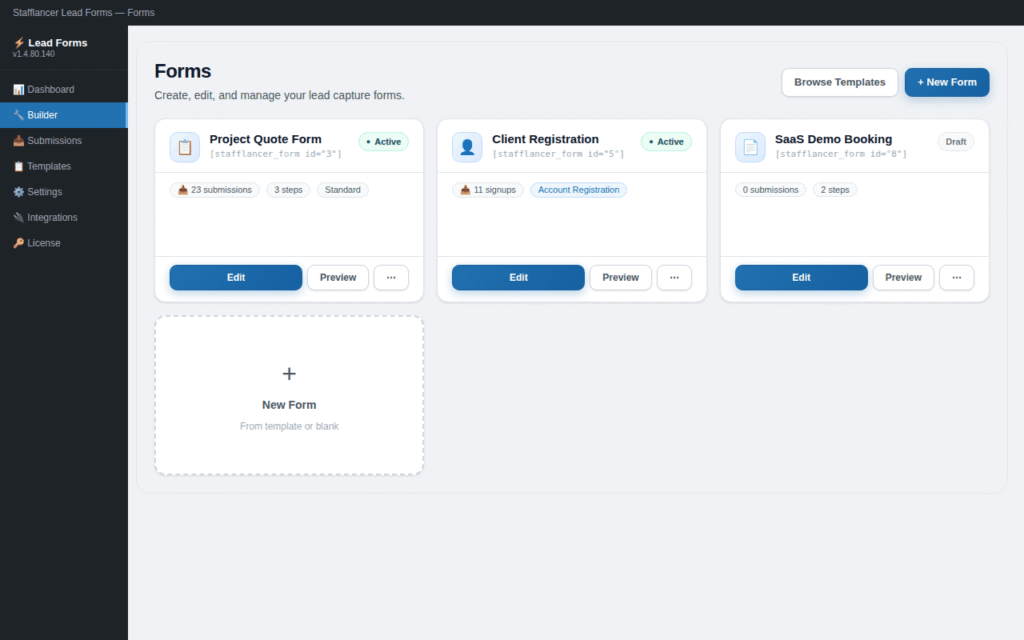This screenshot has height=640, width=1024.
Task: Click the Browse Templates button
Action: click(x=840, y=82)
